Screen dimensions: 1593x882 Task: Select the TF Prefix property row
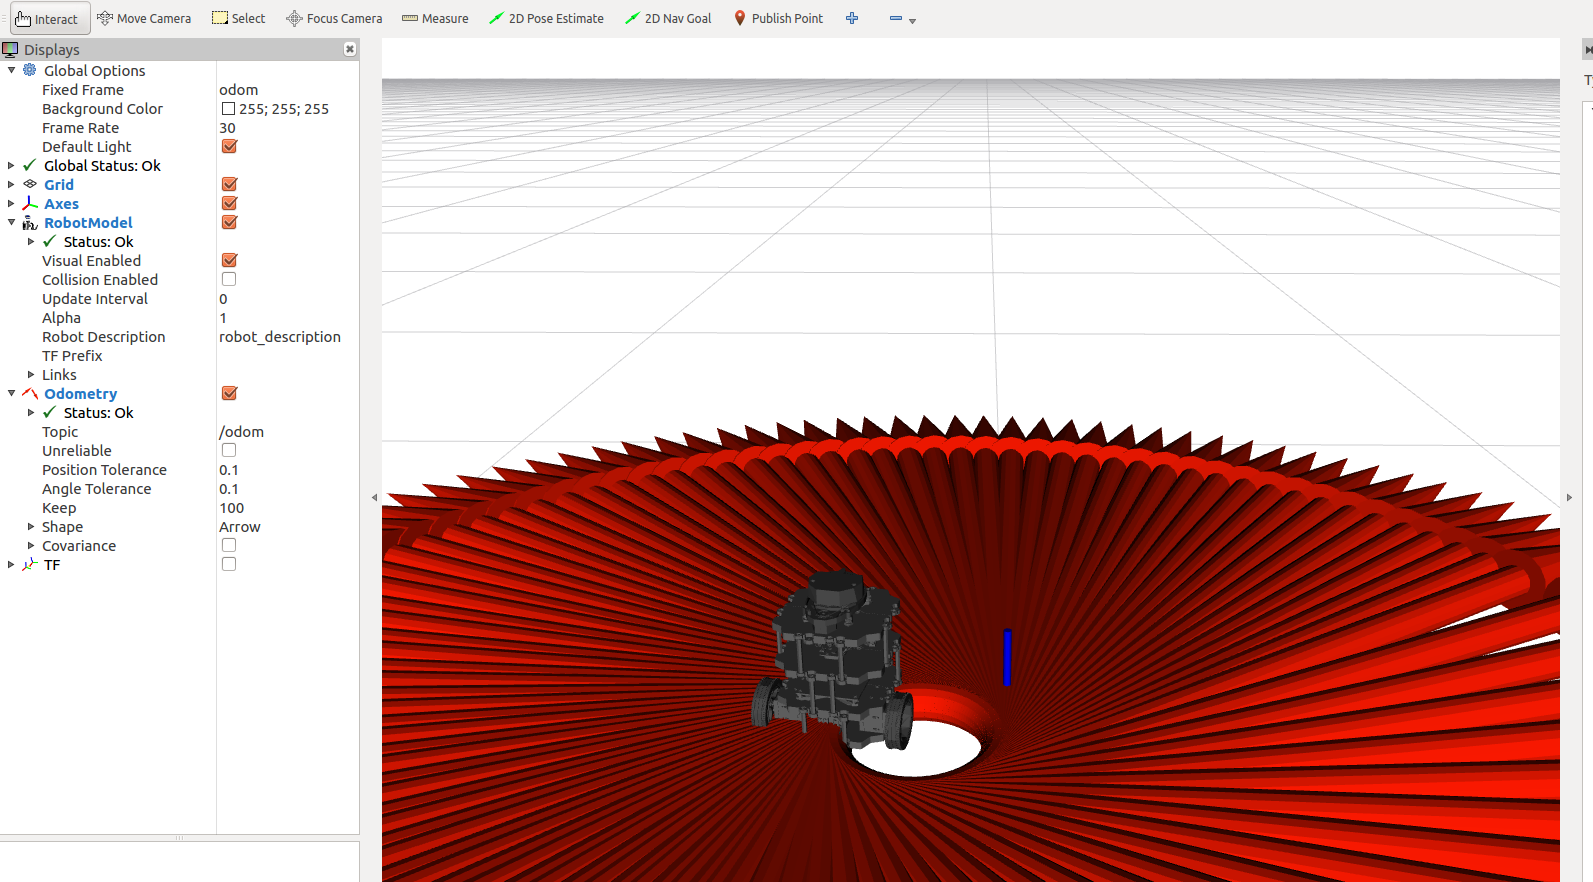click(x=180, y=355)
